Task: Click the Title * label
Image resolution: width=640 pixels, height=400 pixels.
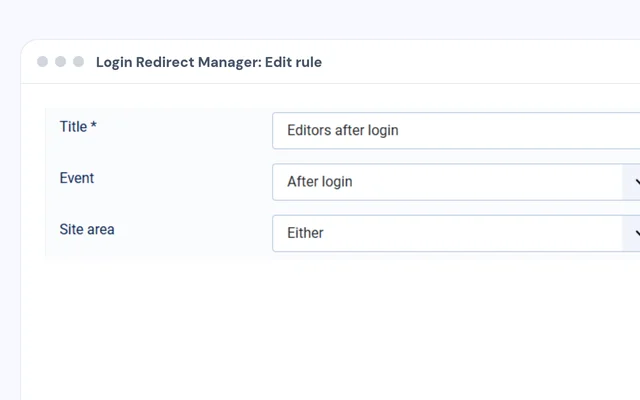Action: click(78, 127)
